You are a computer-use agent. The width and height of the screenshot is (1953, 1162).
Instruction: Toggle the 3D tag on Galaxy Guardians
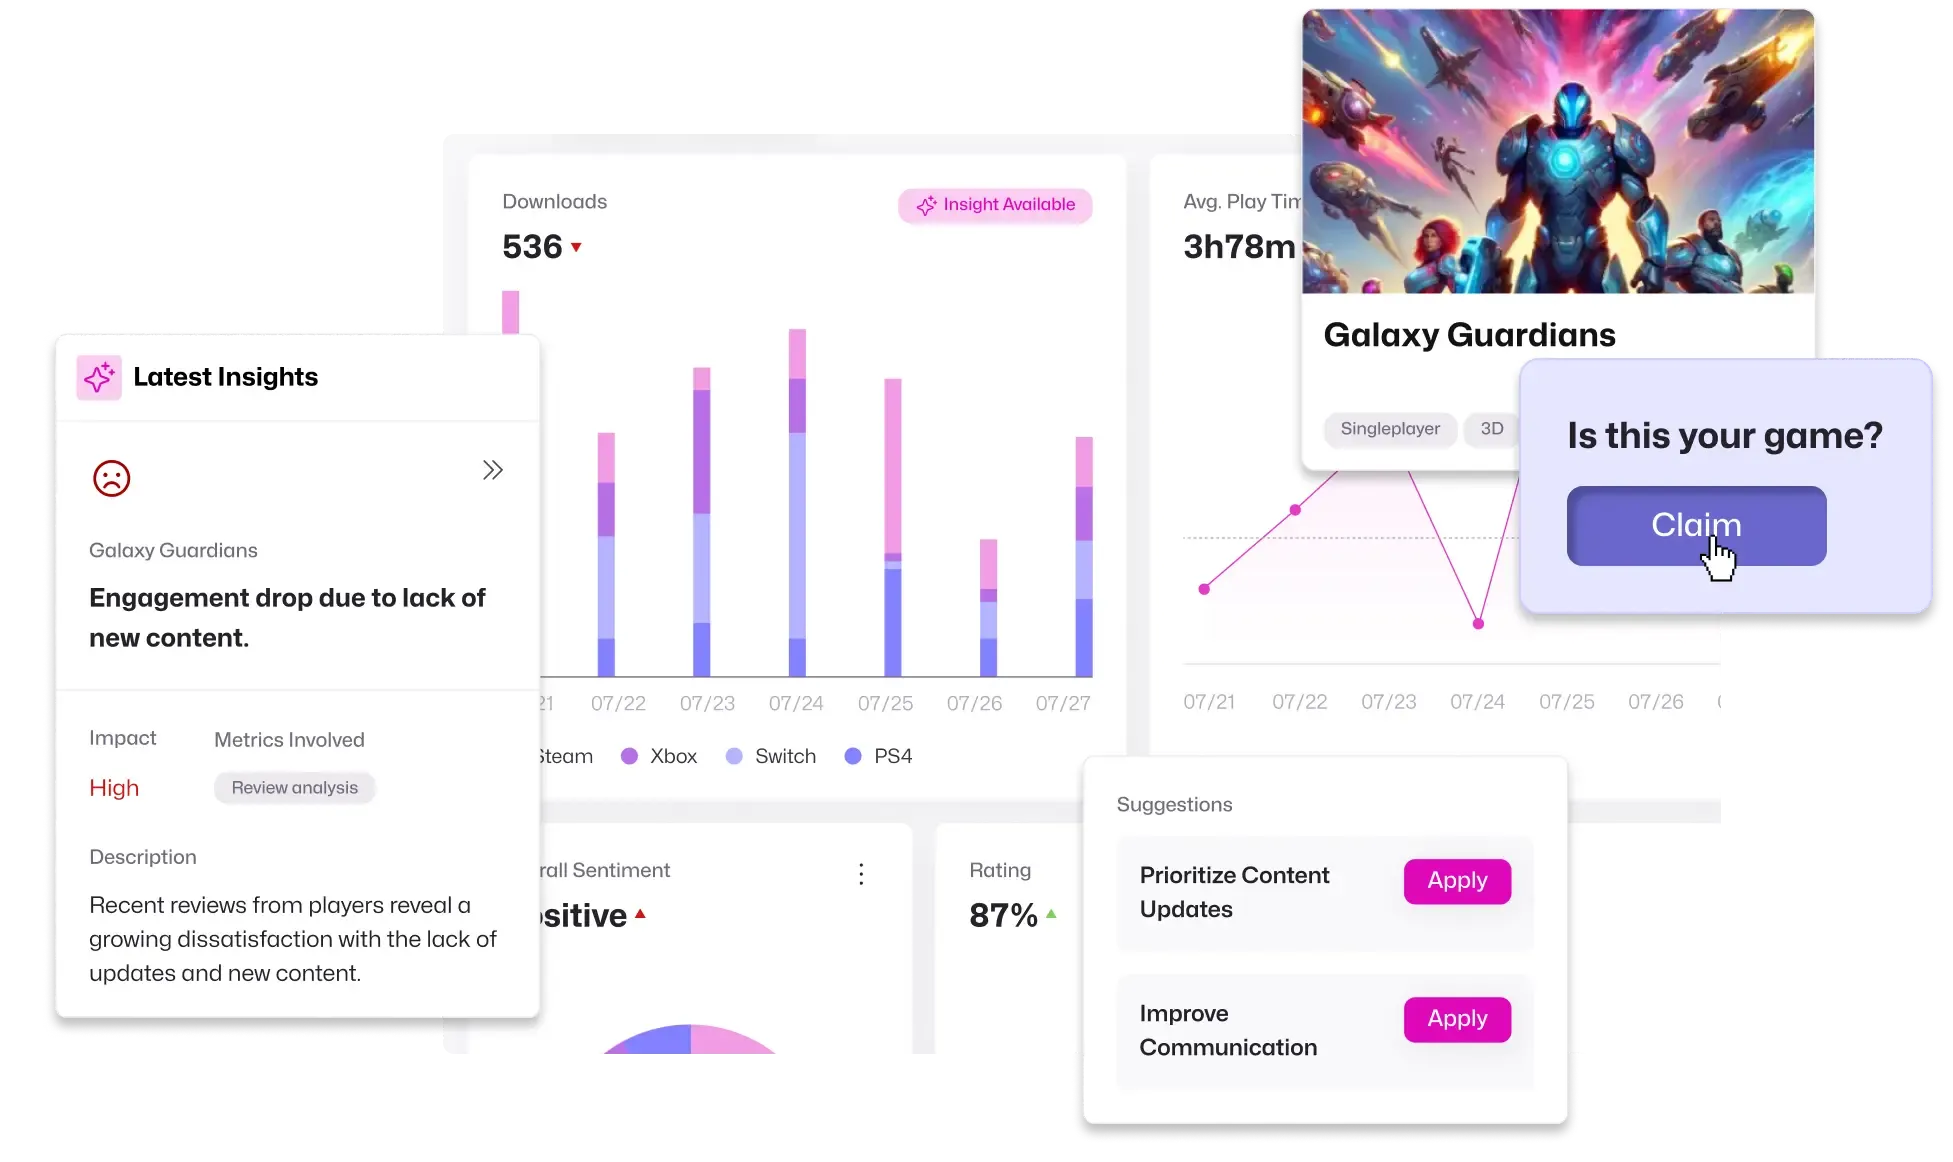[1491, 427]
